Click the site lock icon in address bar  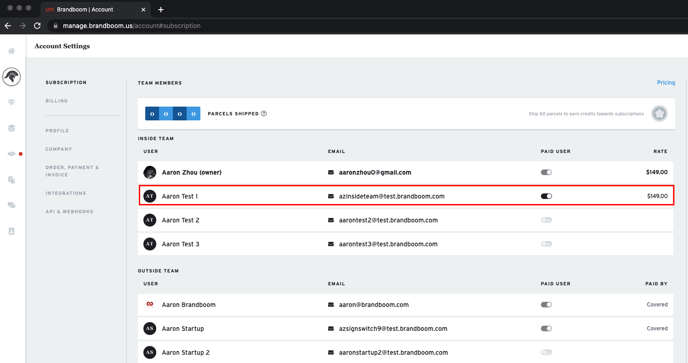pyautogui.click(x=55, y=26)
